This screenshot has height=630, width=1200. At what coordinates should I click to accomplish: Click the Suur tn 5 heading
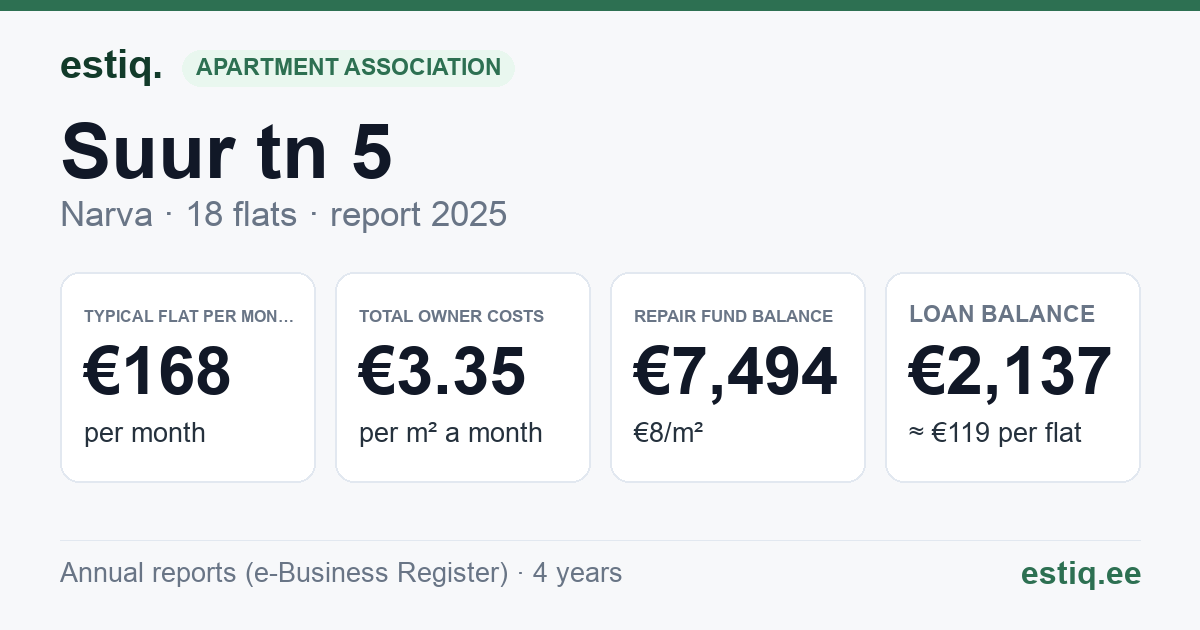(x=227, y=150)
